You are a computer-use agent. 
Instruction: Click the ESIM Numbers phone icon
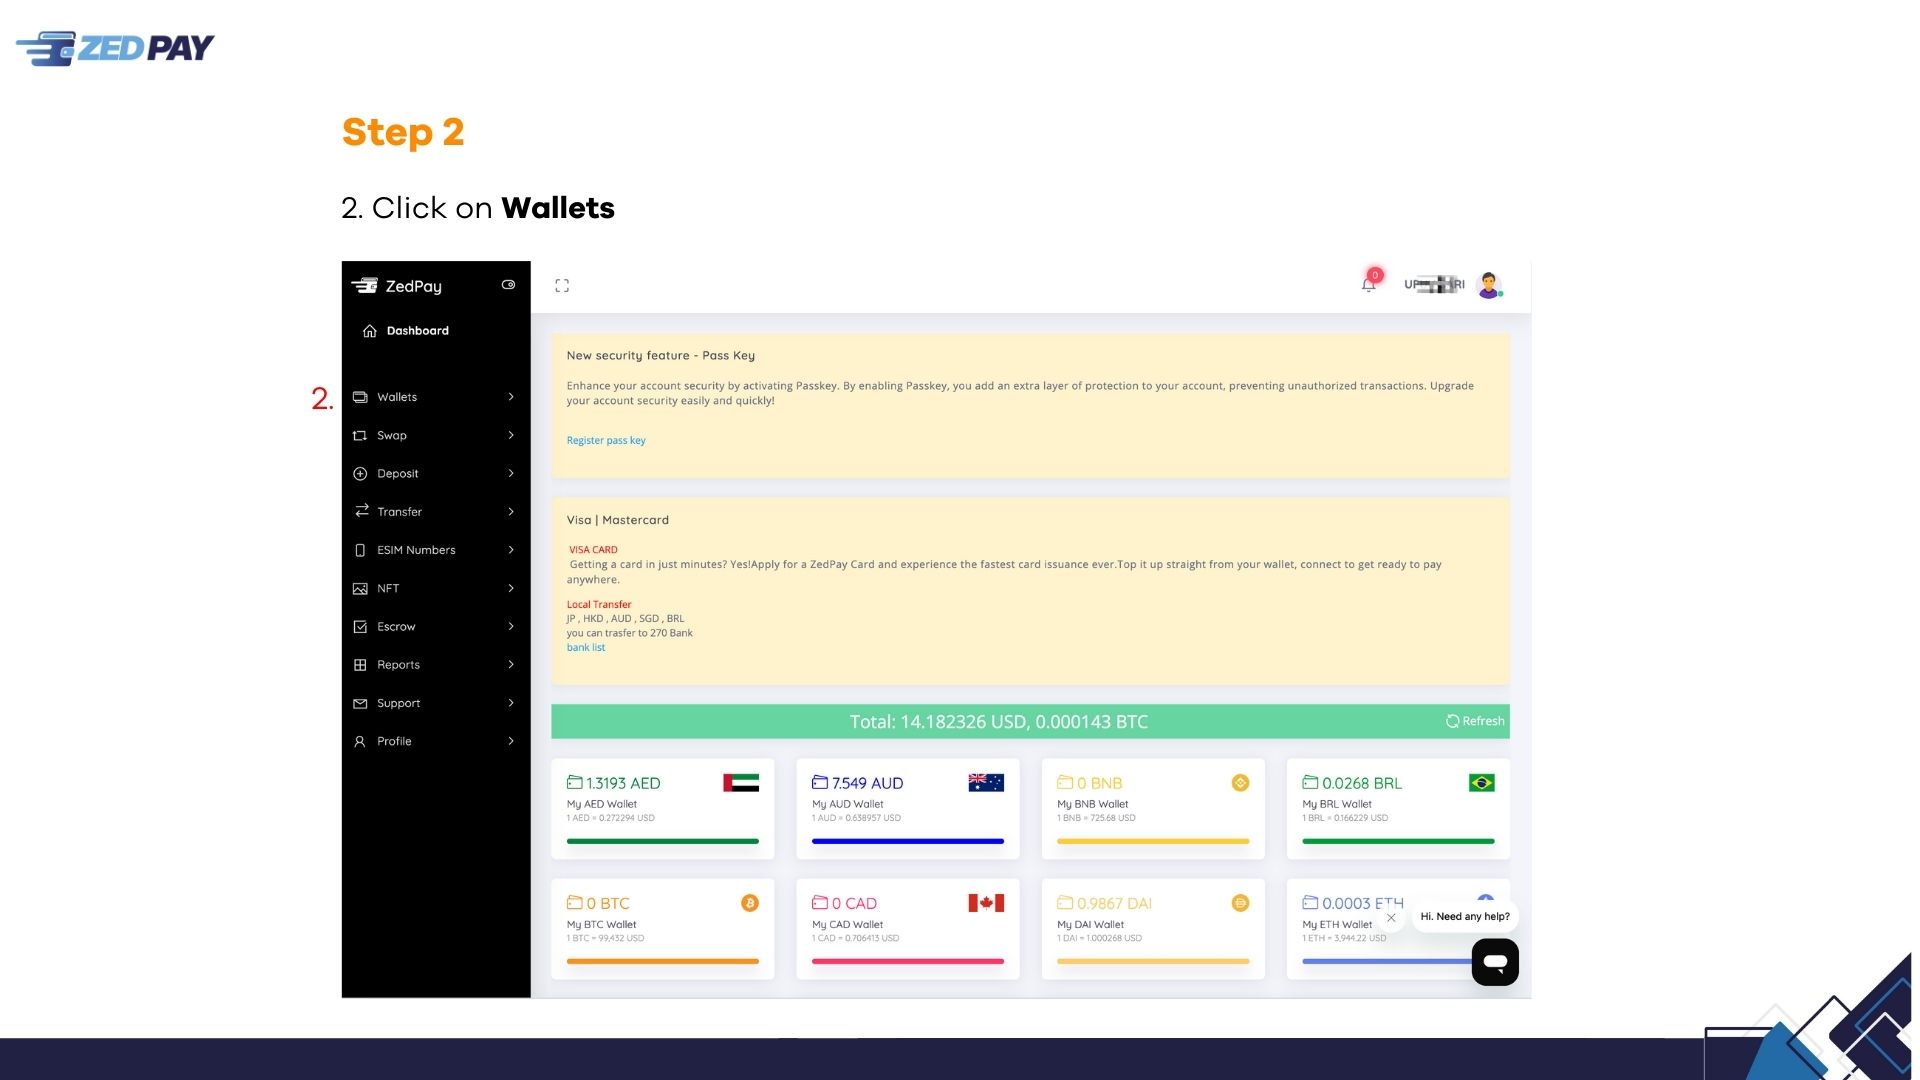[360, 550]
